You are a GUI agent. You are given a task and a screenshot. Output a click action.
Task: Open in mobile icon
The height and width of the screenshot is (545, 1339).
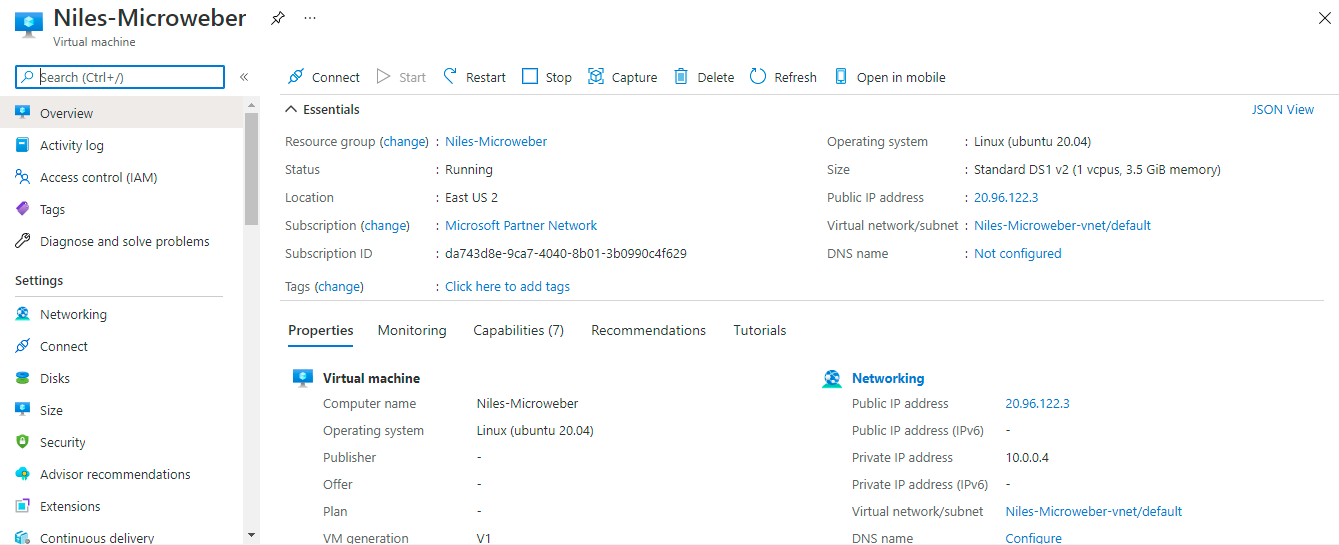pyautogui.click(x=841, y=77)
